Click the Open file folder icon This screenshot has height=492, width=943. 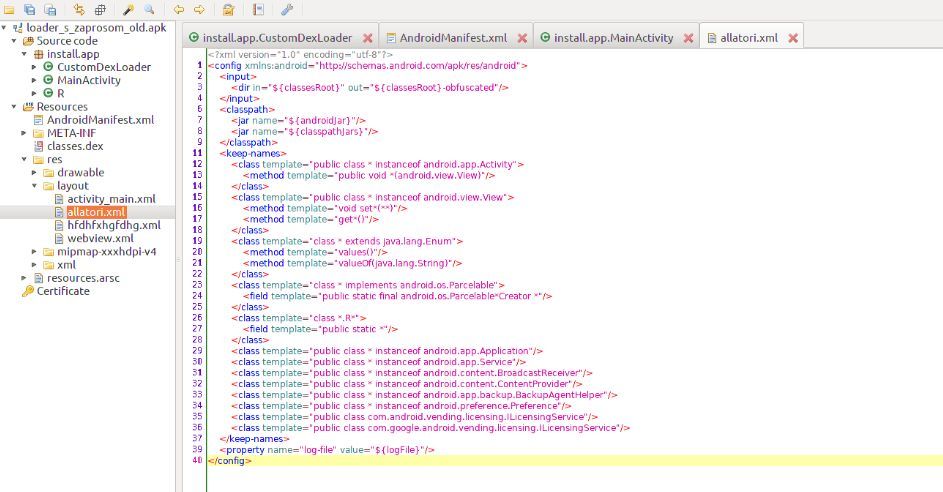tap(9, 9)
